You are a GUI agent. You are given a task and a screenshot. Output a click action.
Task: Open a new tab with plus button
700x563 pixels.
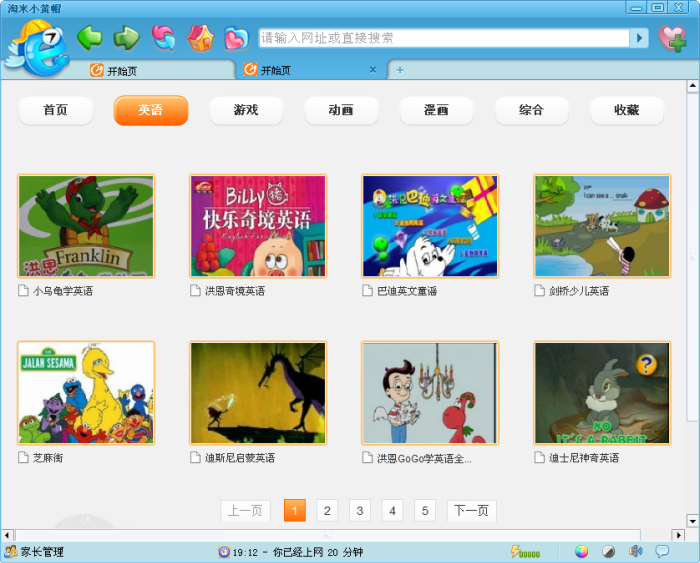400,70
